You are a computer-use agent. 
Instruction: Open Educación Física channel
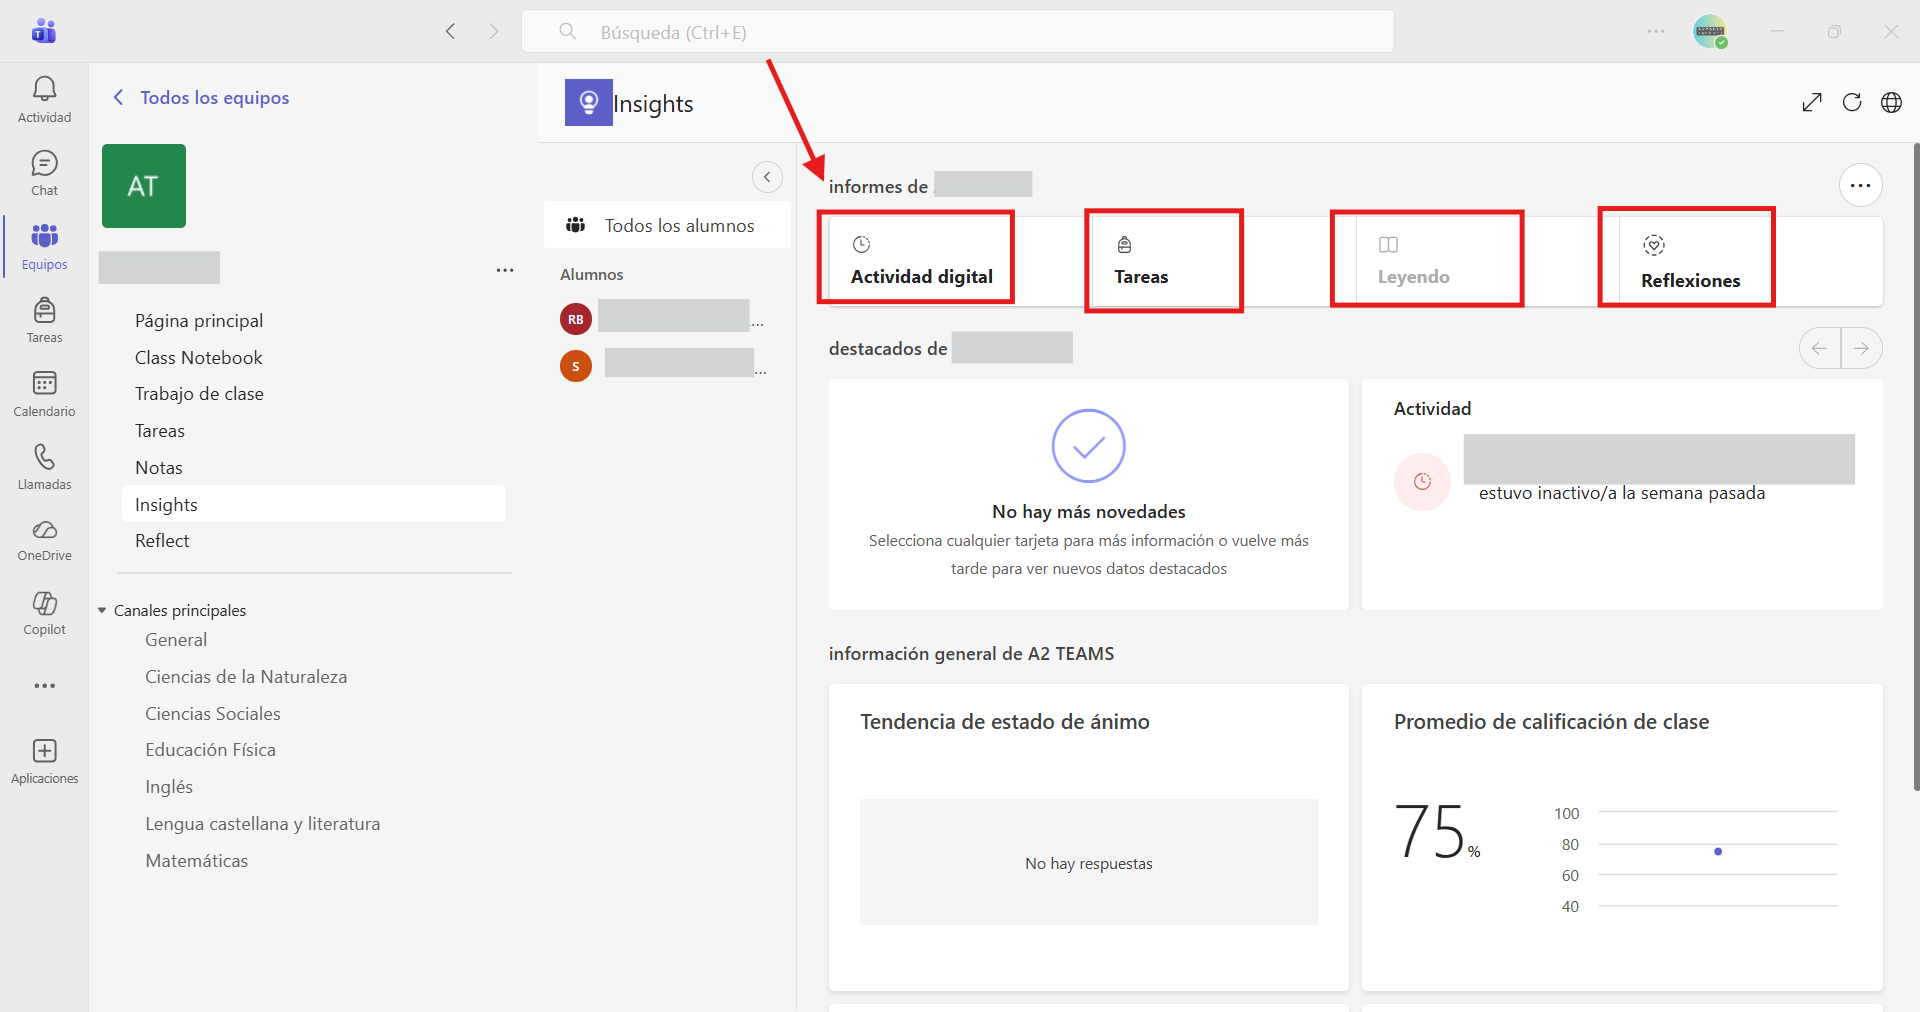pyautogui.click(x=210, y=749)
